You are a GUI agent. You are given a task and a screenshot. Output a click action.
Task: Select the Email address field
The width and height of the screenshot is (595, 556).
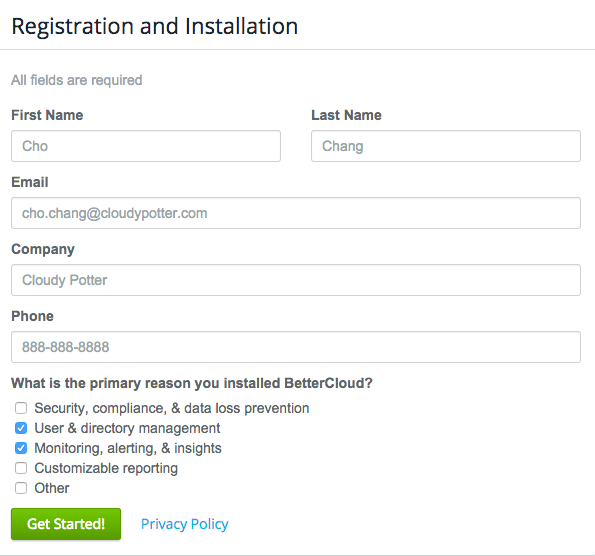click(296, 213)
